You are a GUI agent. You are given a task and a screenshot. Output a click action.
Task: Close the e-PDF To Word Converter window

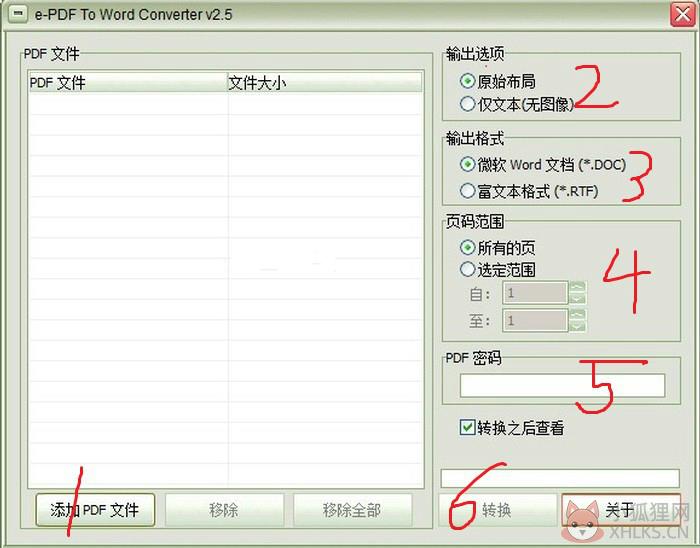[683, 15]
